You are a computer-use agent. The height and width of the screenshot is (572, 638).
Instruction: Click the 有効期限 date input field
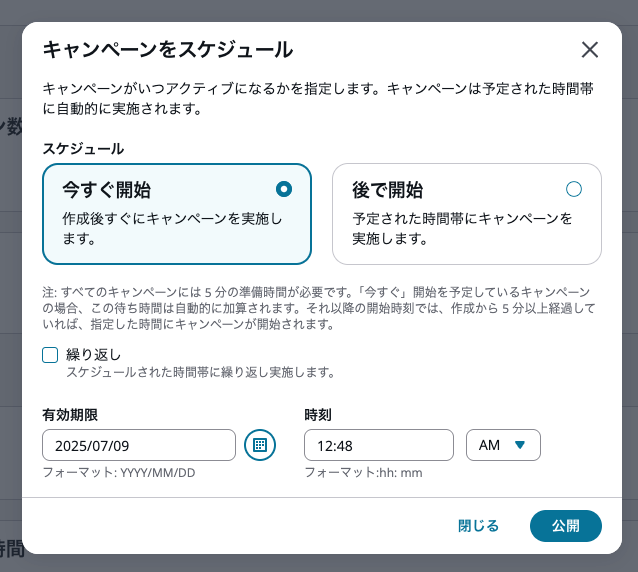click(139, 445)
